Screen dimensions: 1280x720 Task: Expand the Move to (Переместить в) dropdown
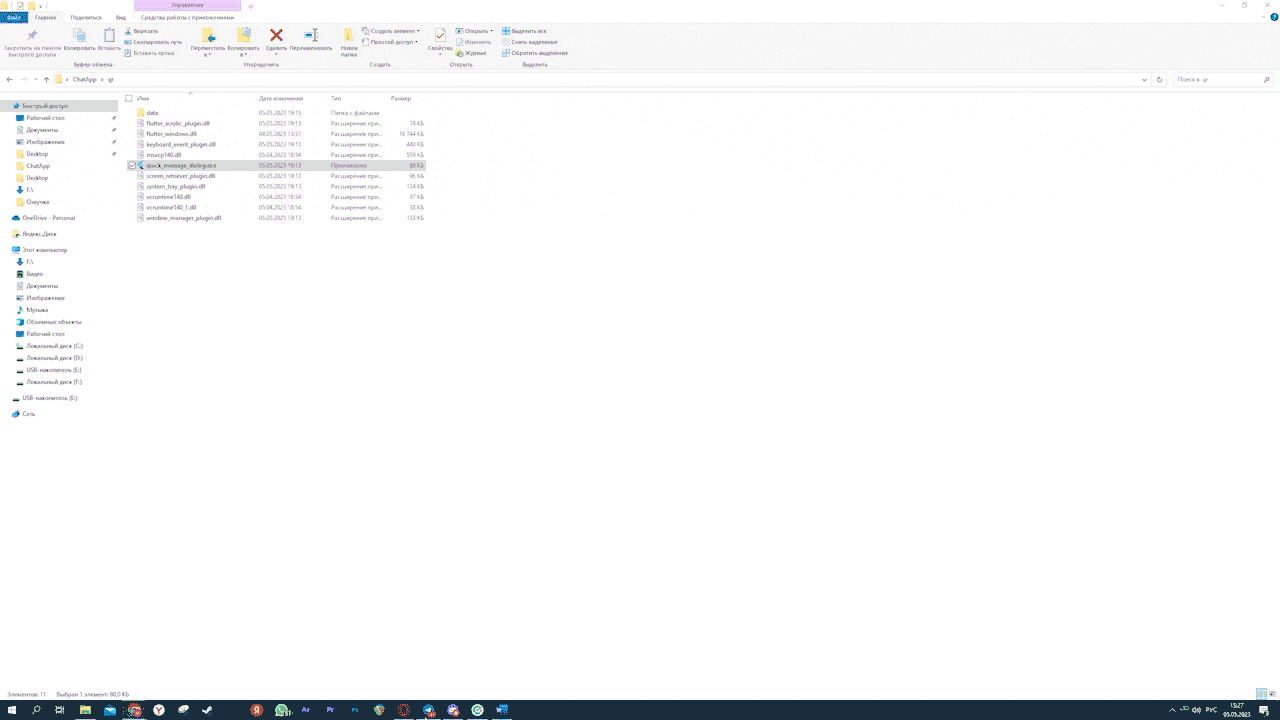tap(208, 54)
